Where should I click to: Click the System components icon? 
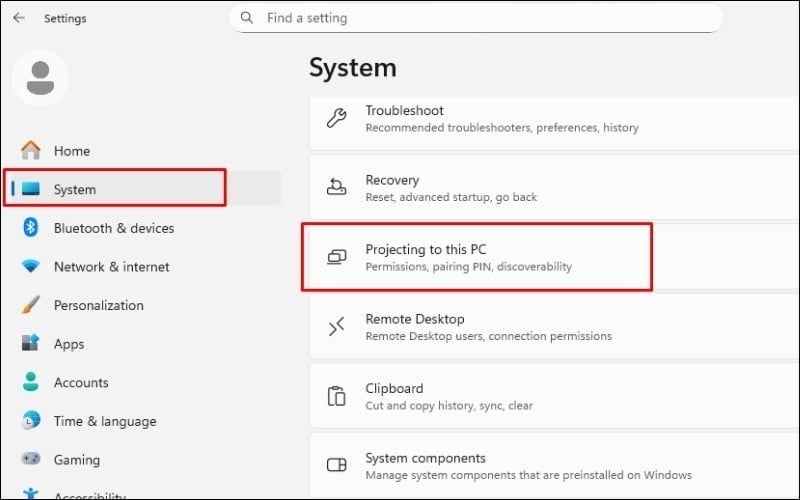(x=337, y=466)
